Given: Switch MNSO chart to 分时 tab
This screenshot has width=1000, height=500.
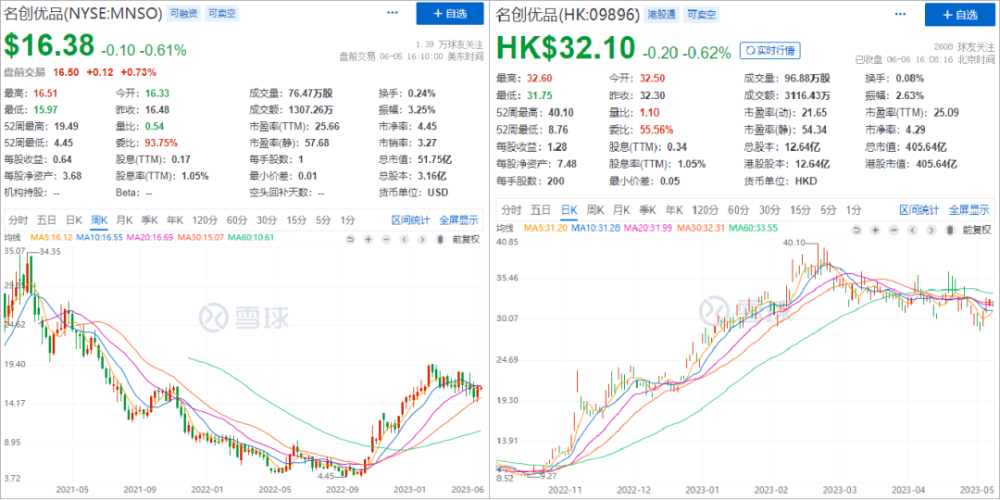Looking at the screenshot, I should (18, 220).
